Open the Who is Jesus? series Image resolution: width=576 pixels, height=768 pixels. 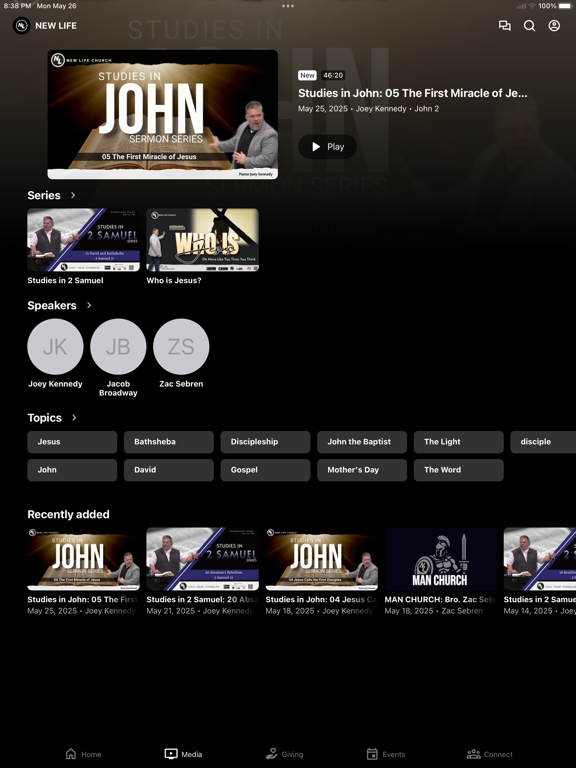202,240
